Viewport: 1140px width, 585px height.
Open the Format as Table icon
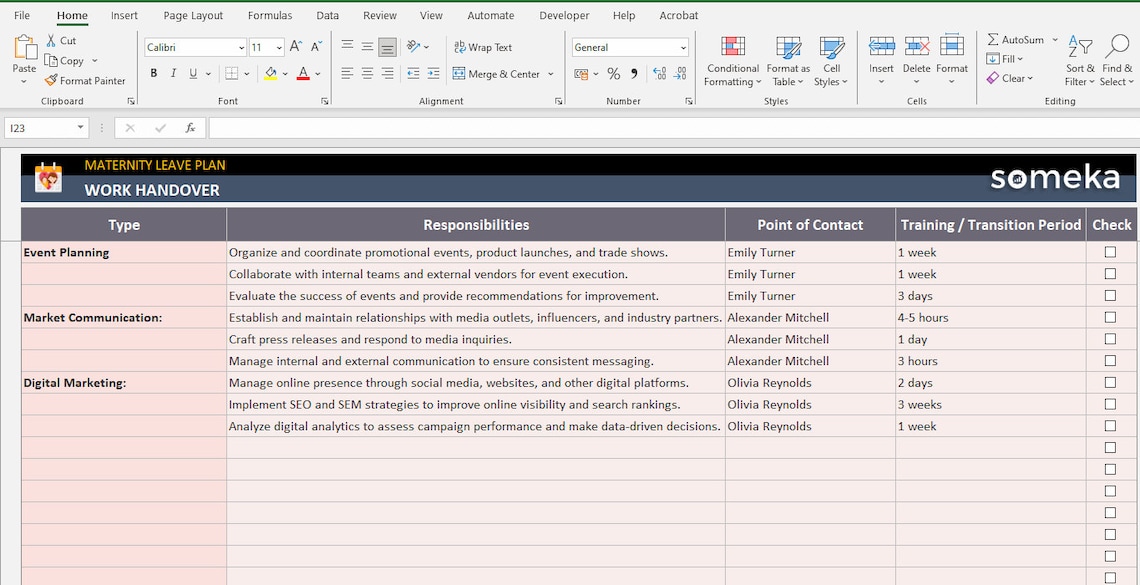point(788,47)
